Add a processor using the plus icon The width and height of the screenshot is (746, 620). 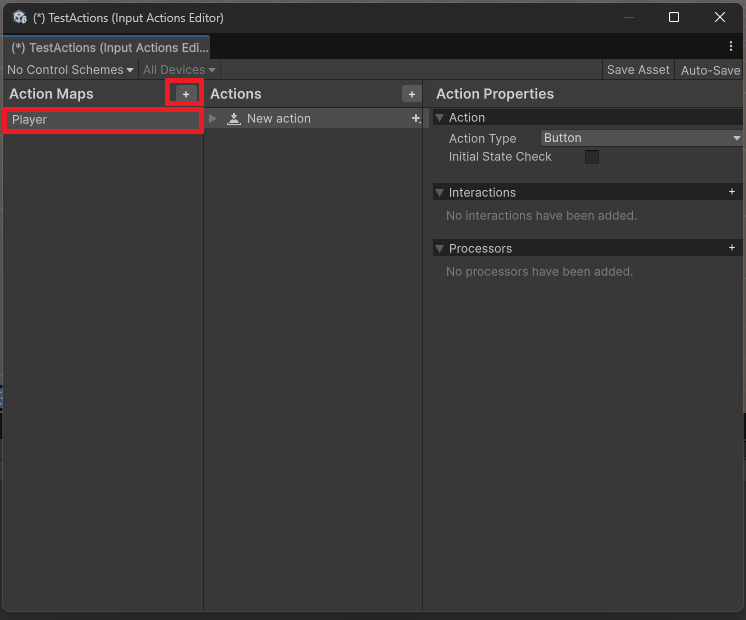731,248
